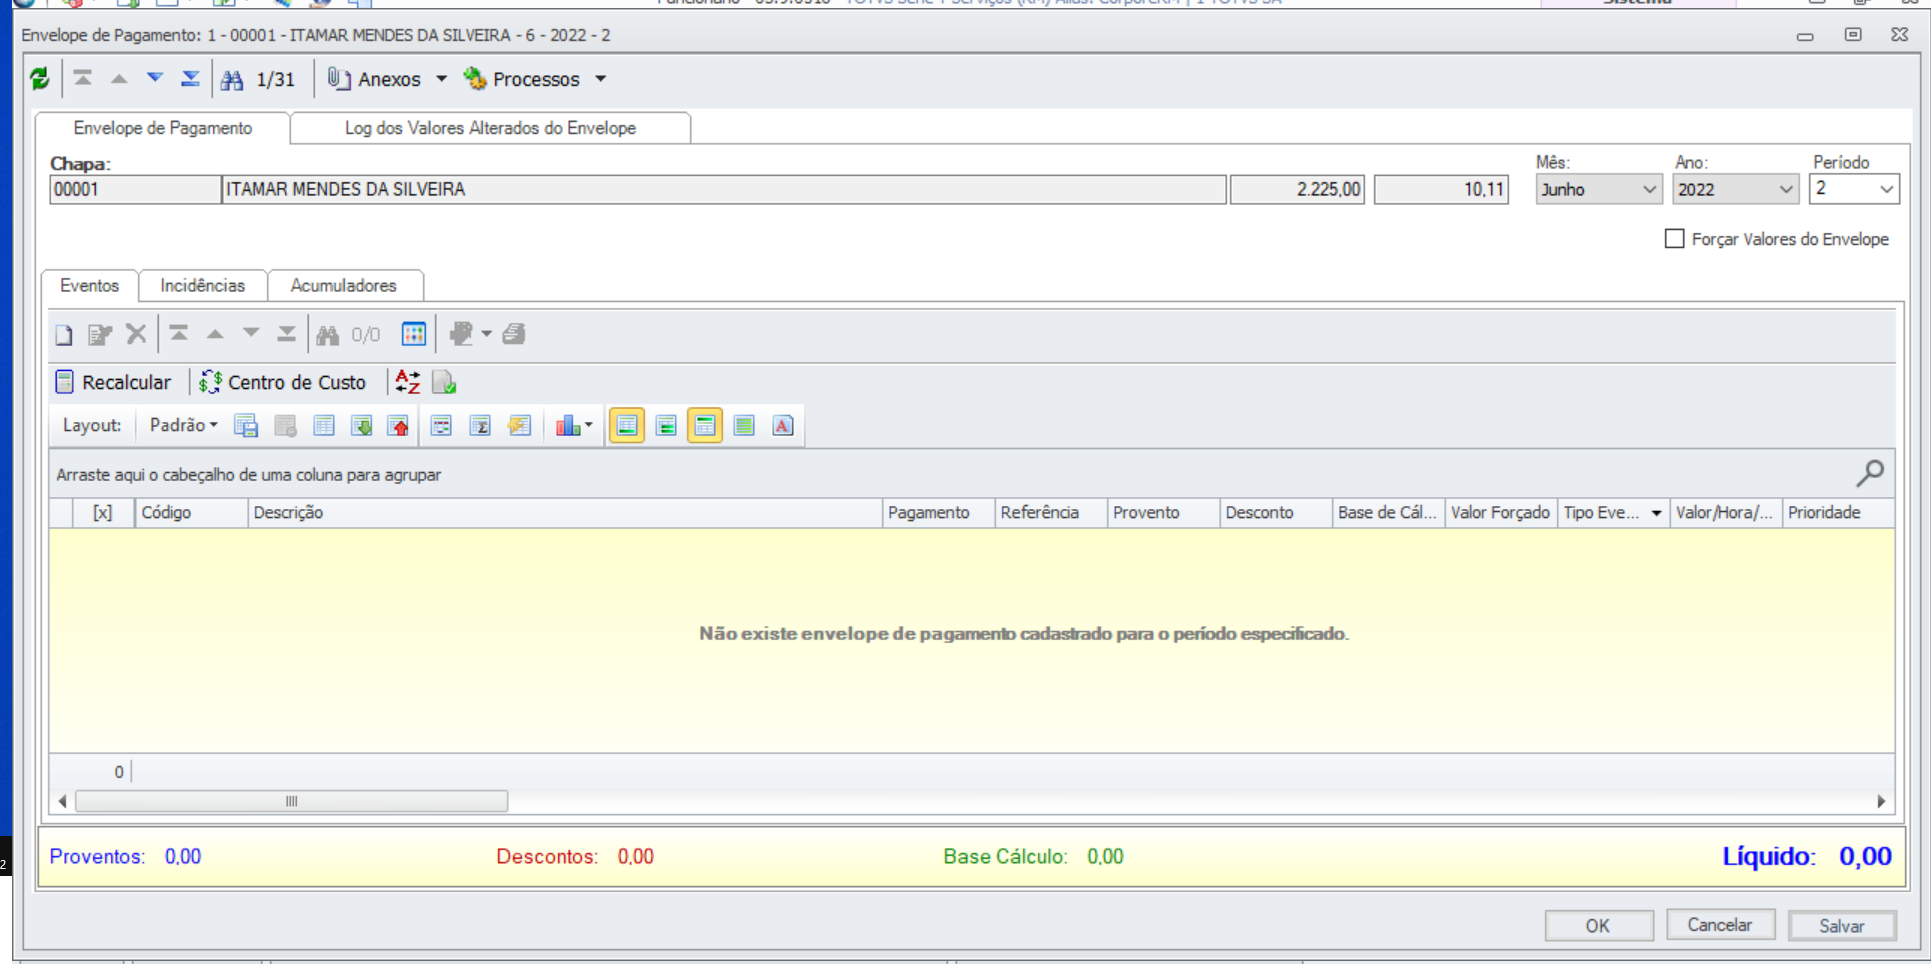Select the Acumuladores tab

tap(343, 285)
